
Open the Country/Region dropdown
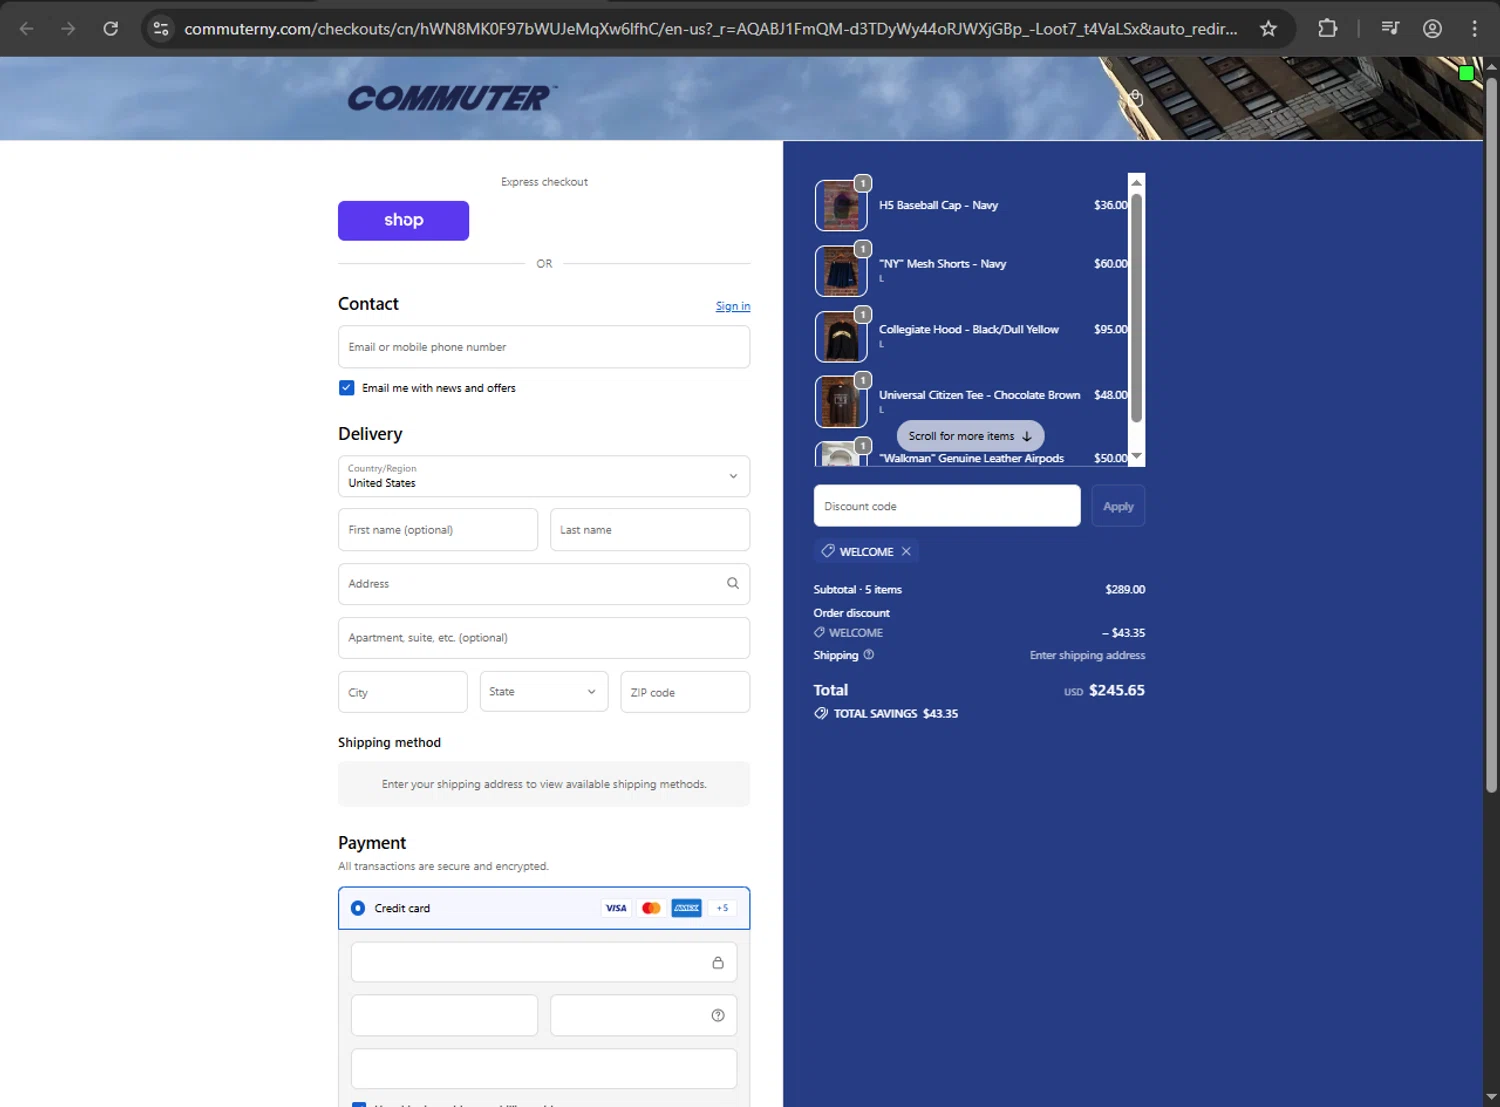tap(544, 476)
